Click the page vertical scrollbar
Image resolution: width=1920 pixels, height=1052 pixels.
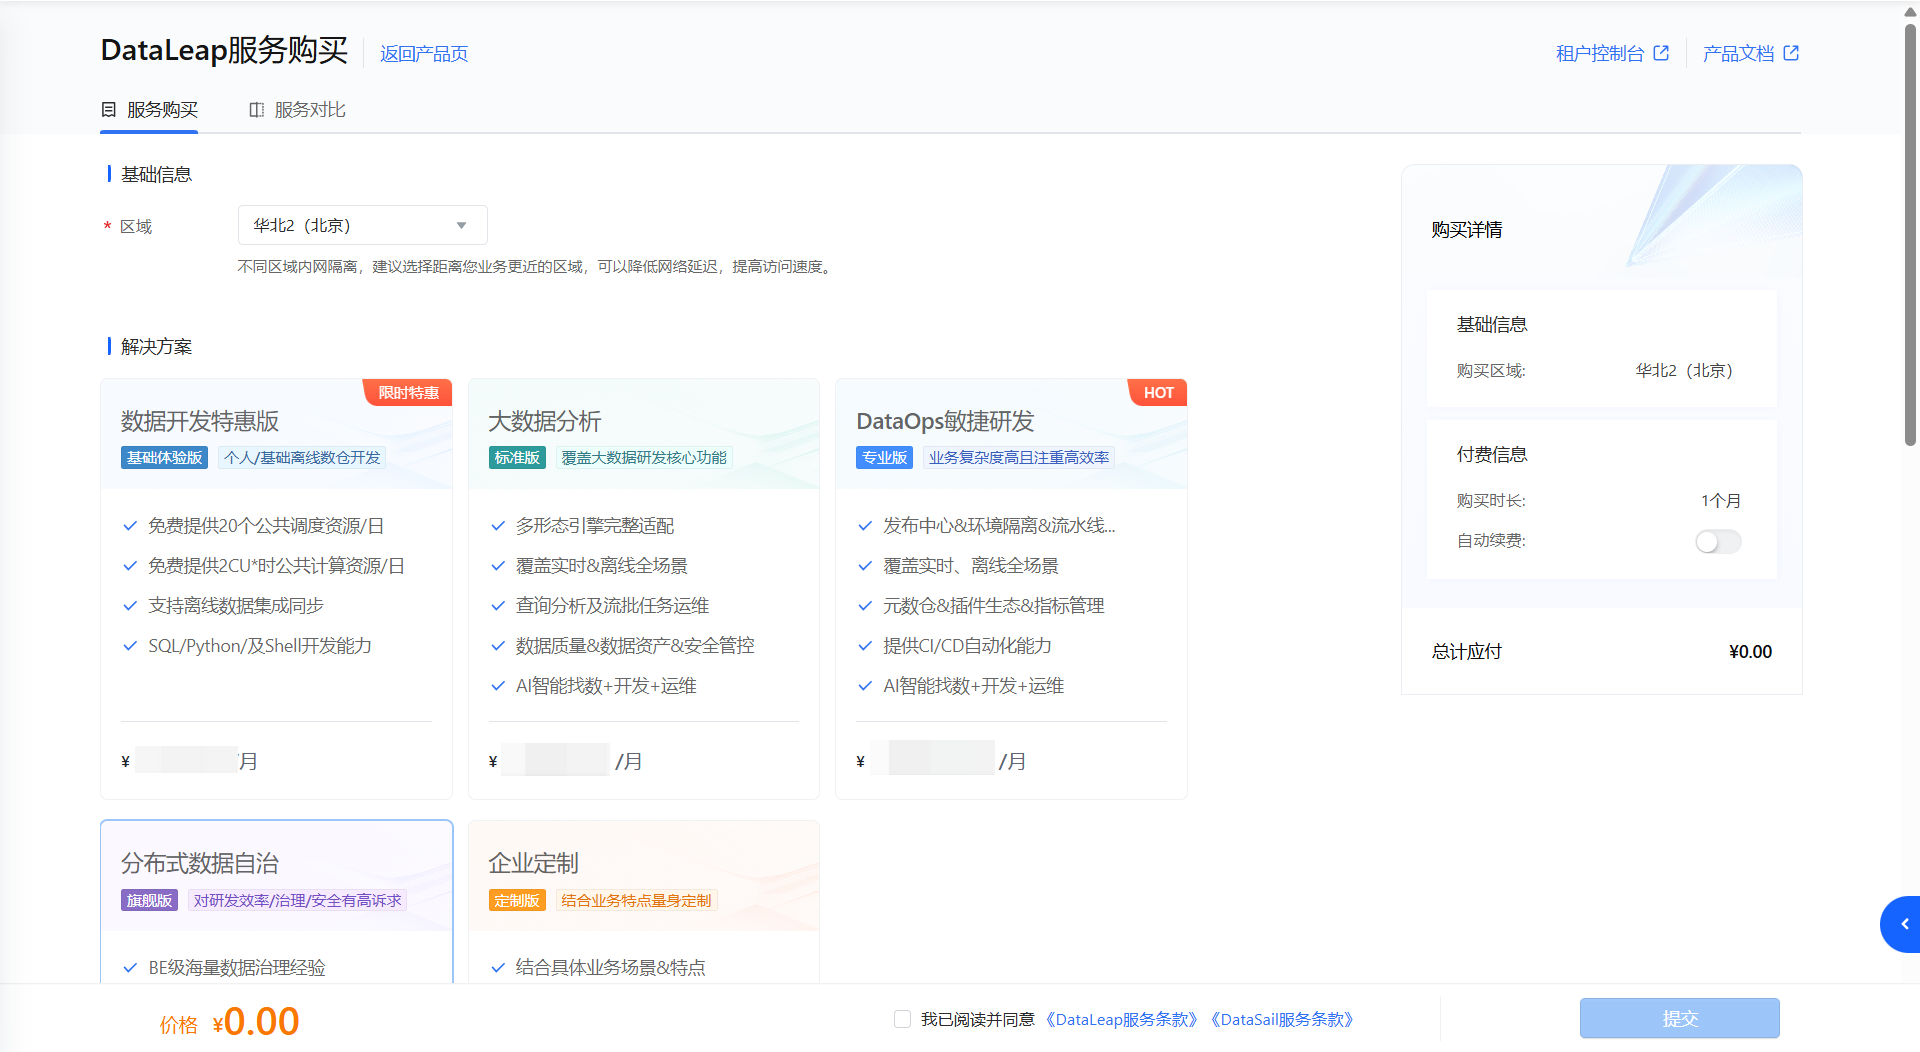pyautogui.click(x=1910, y=235)
